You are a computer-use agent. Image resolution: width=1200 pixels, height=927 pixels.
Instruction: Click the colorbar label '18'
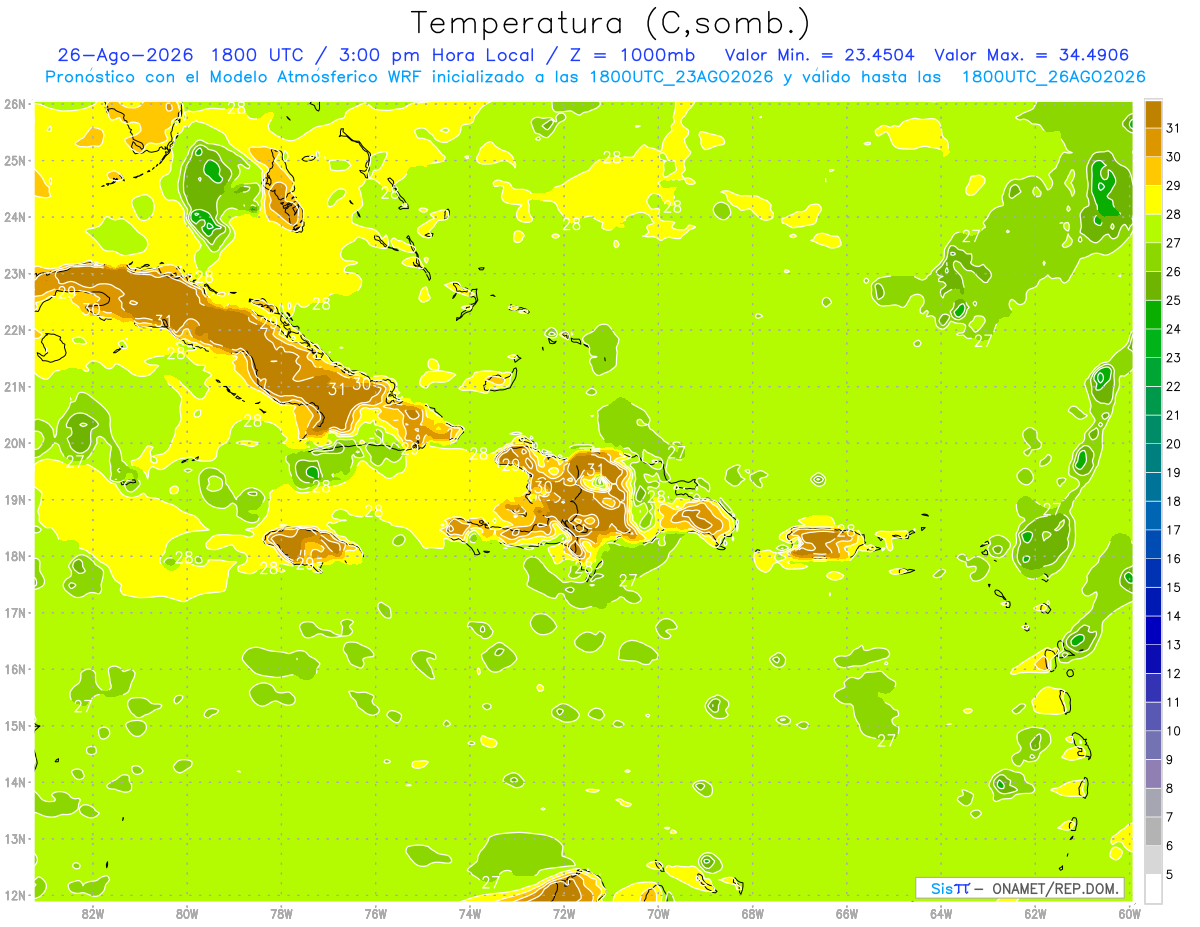tap(1173, 501)
